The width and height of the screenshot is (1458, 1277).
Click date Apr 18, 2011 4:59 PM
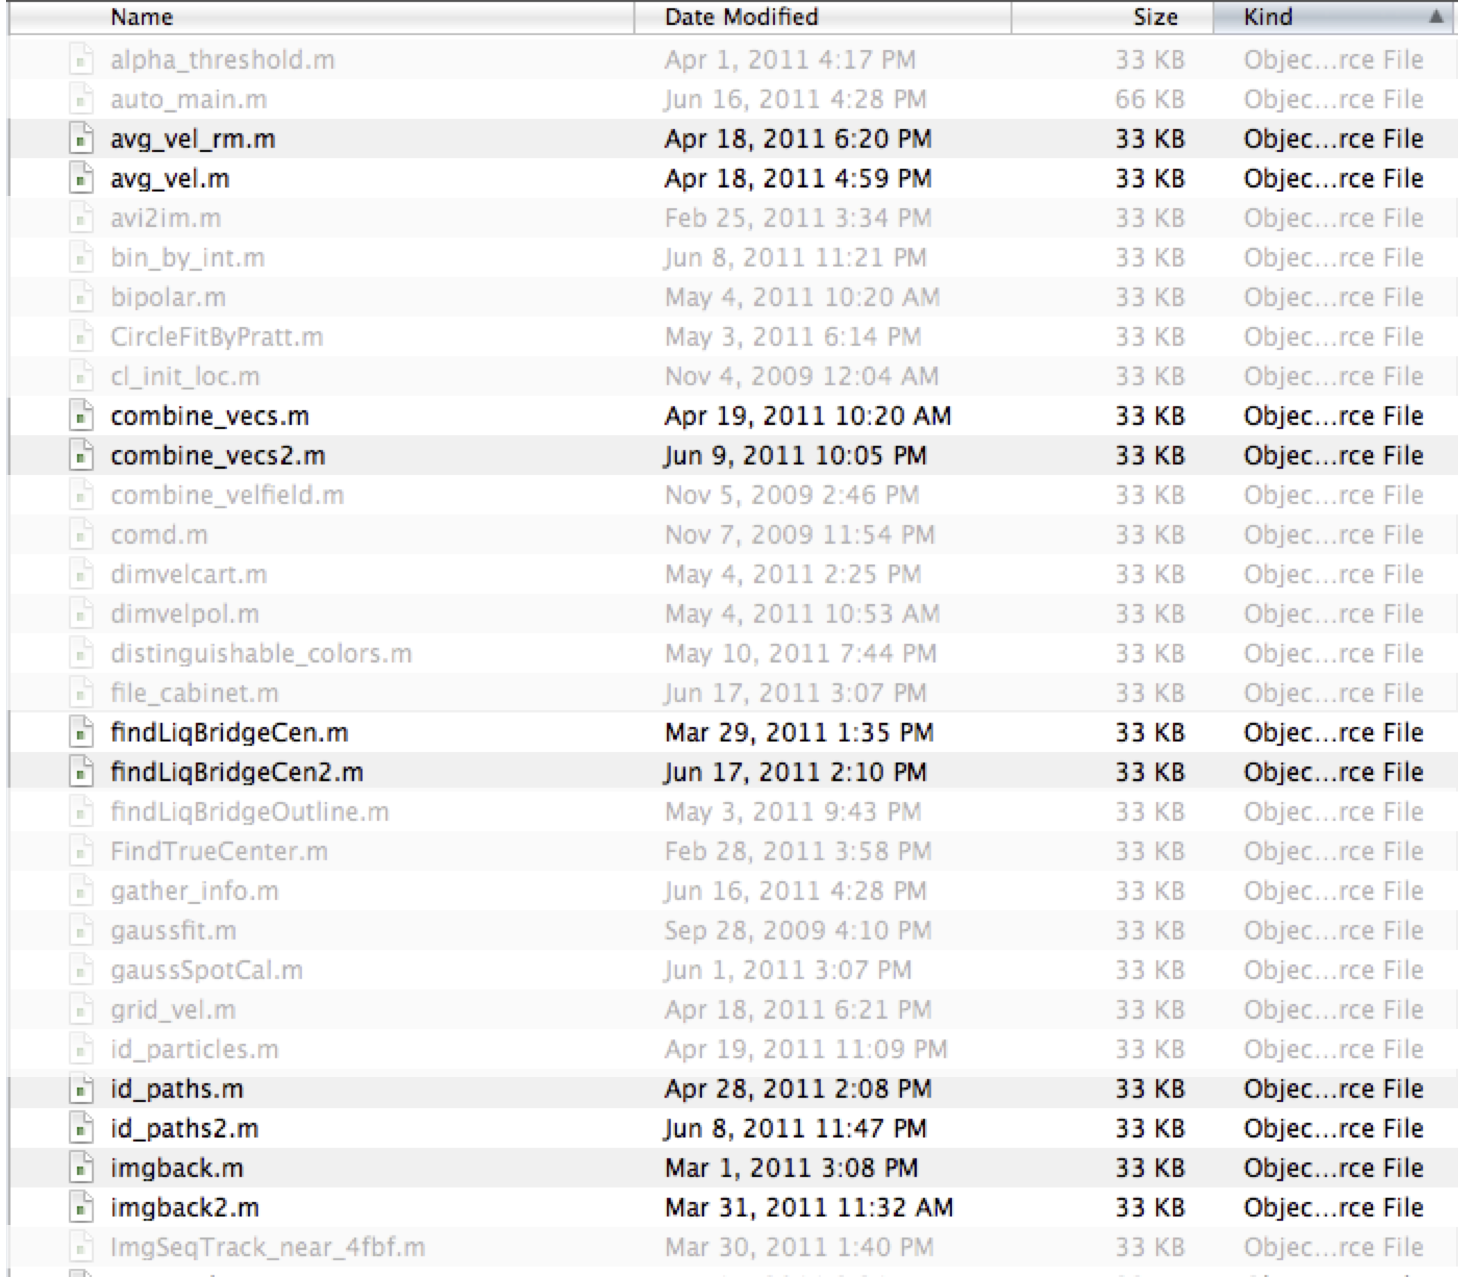(x=798, y=179)
